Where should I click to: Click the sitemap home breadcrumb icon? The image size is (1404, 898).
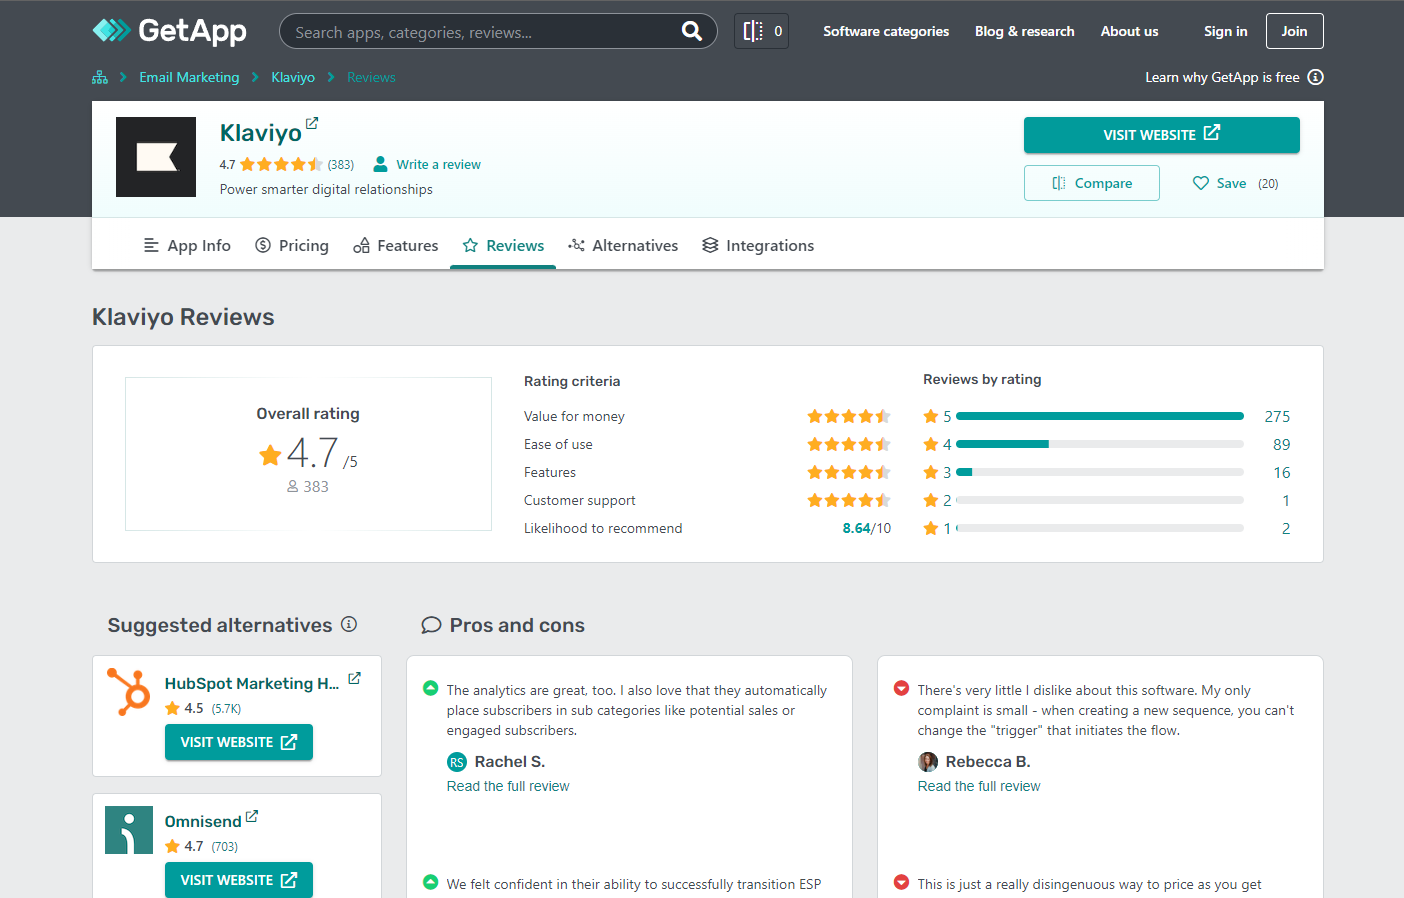[100, 77]
